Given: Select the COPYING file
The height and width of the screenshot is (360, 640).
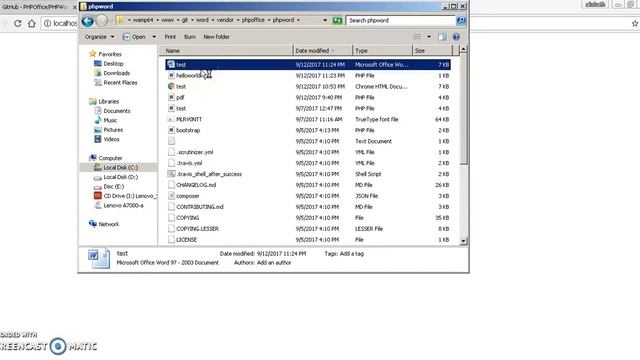Looking at the screenshot, I should tap(308, 218).
